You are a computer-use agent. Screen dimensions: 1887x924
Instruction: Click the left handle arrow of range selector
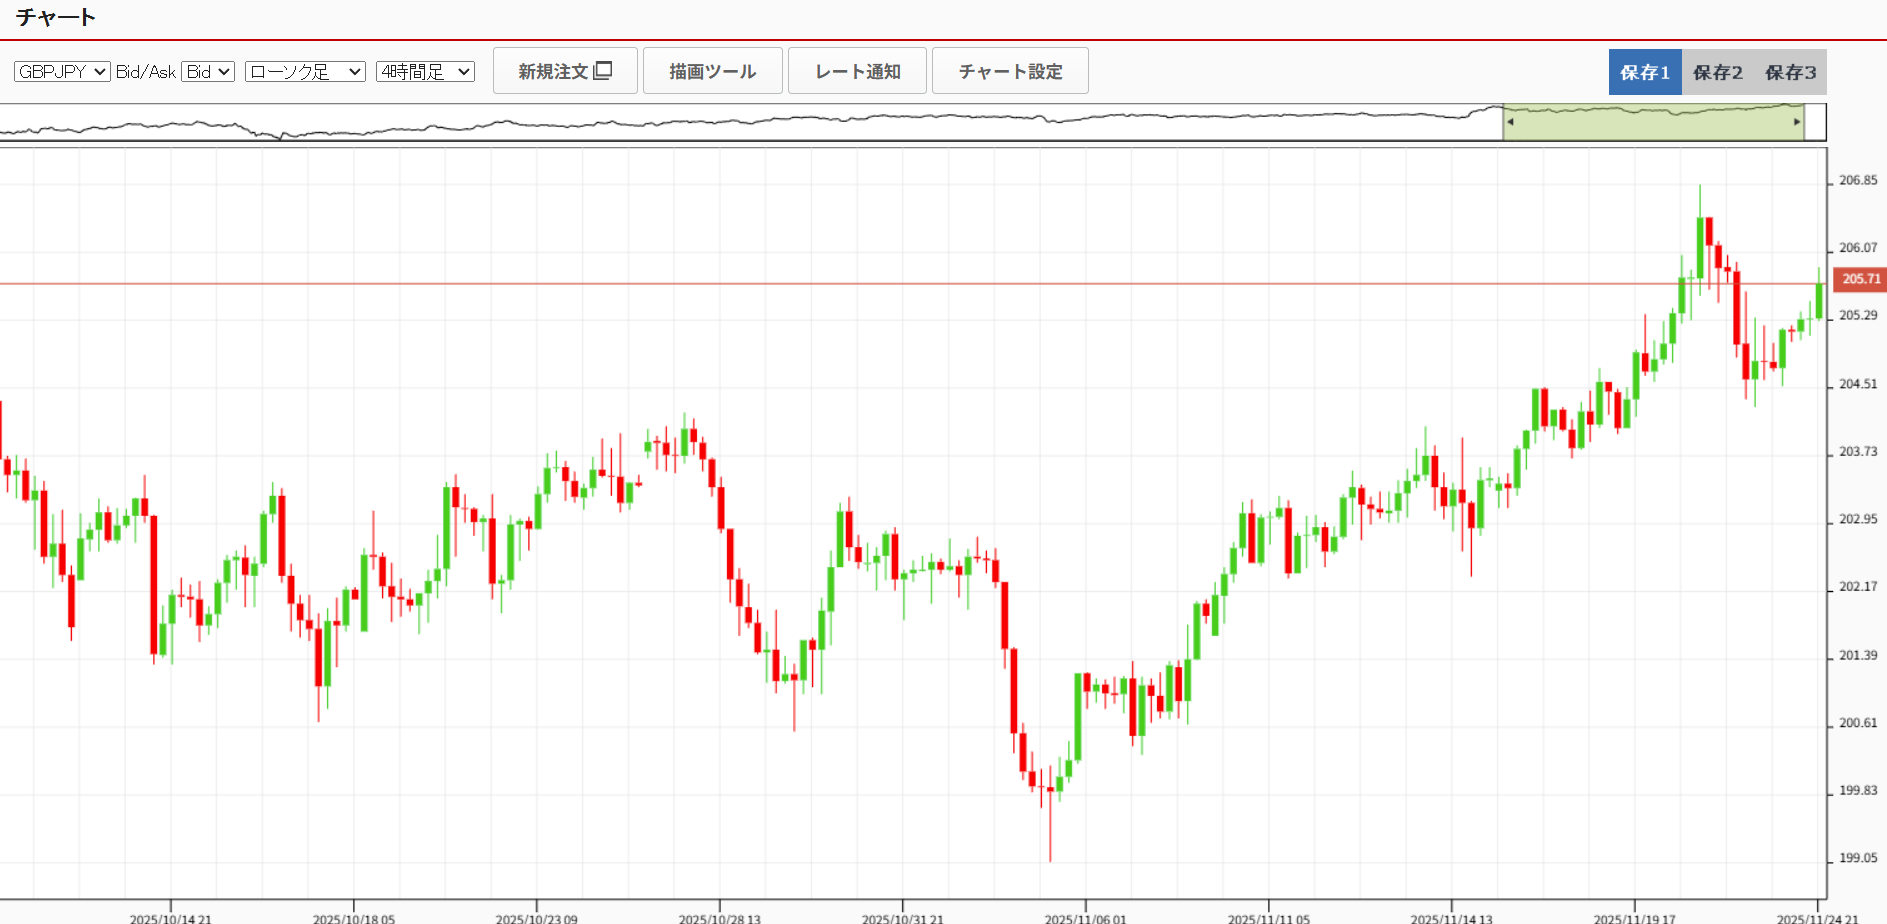point(1510,122)
